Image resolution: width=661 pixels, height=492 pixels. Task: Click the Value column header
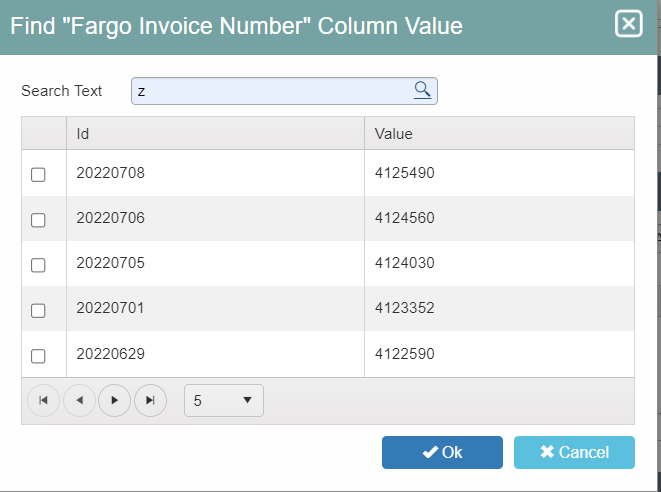click(x=499, y=134)
